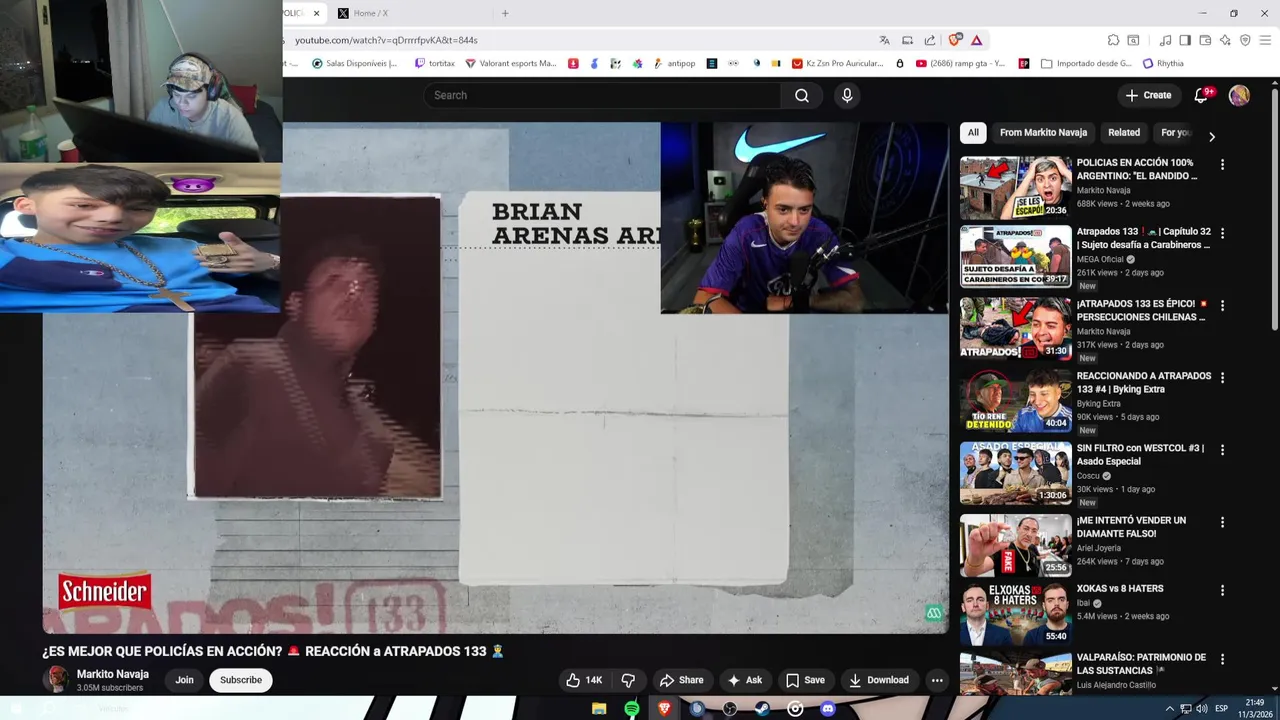The width and height of the screenshot is (1280, 720).
Task: Open options for Sin Filtro con Westcol
Action: (x=1222, y=449)
